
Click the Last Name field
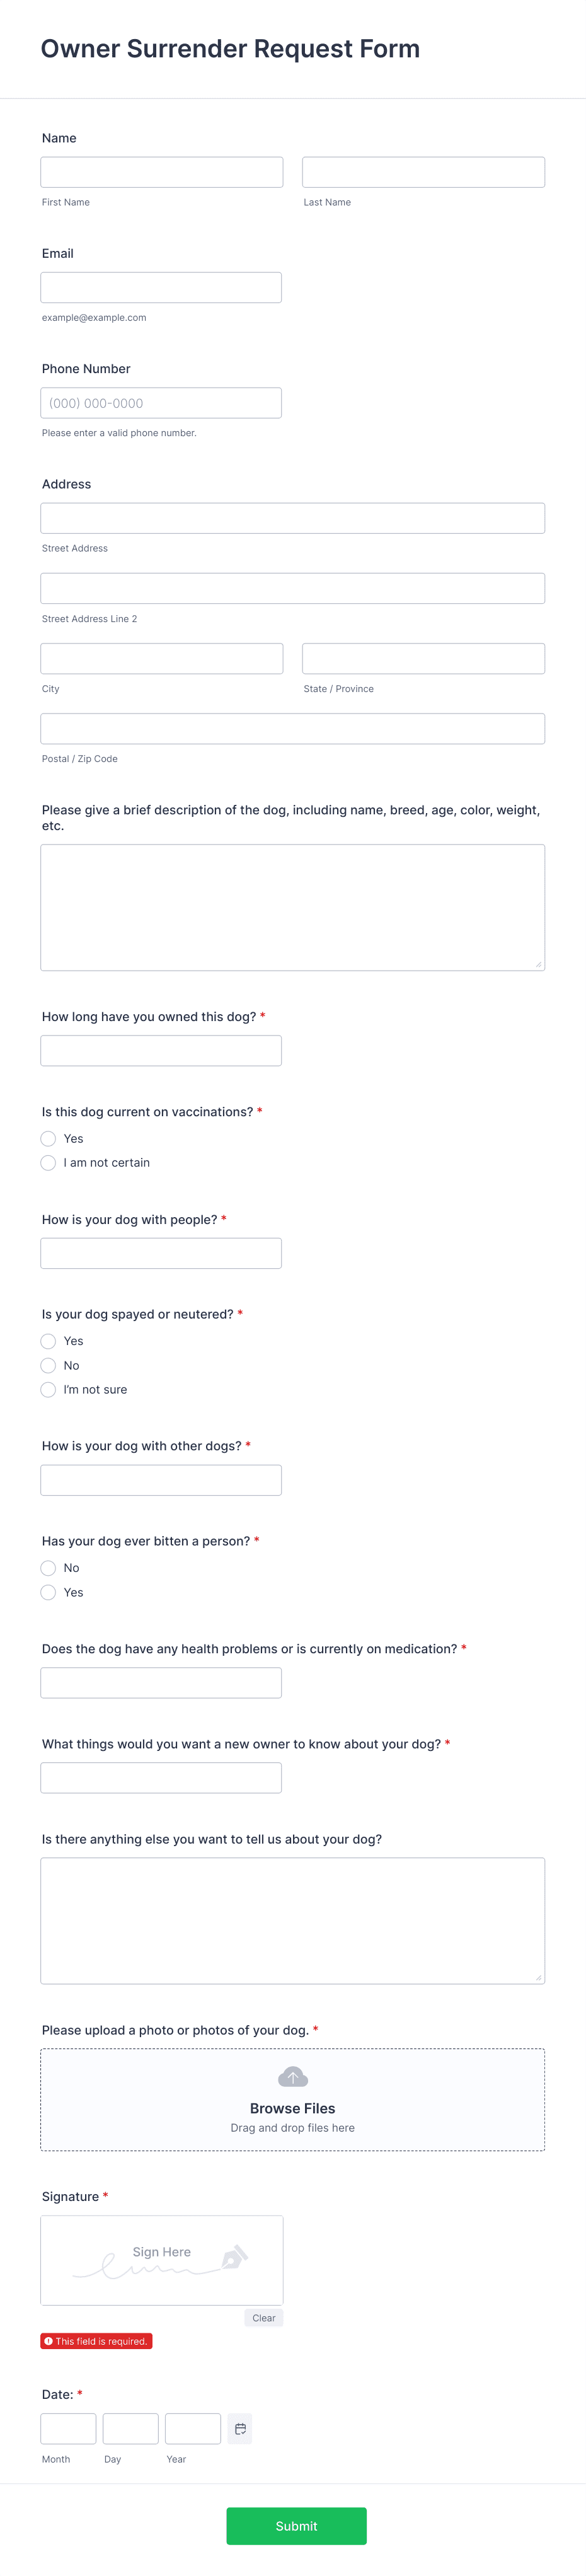422,171
